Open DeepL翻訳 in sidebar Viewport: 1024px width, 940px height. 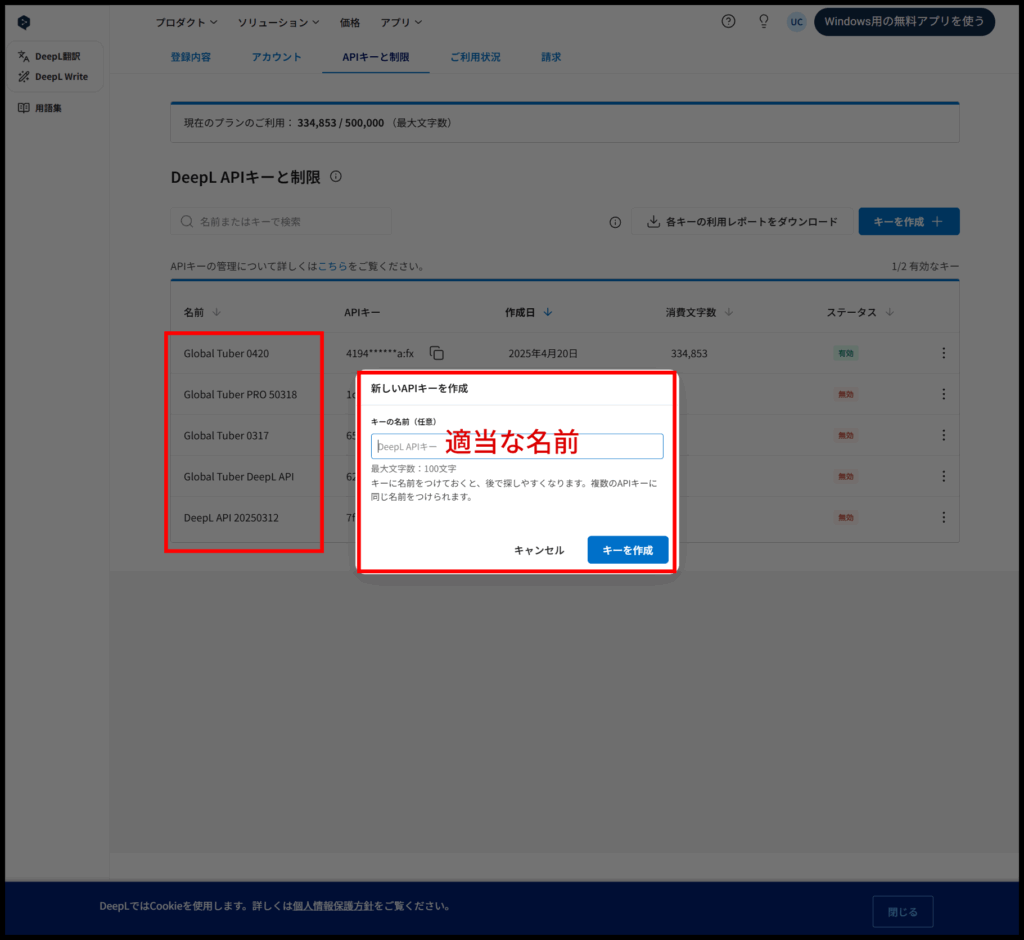click(x=50, y=56)
